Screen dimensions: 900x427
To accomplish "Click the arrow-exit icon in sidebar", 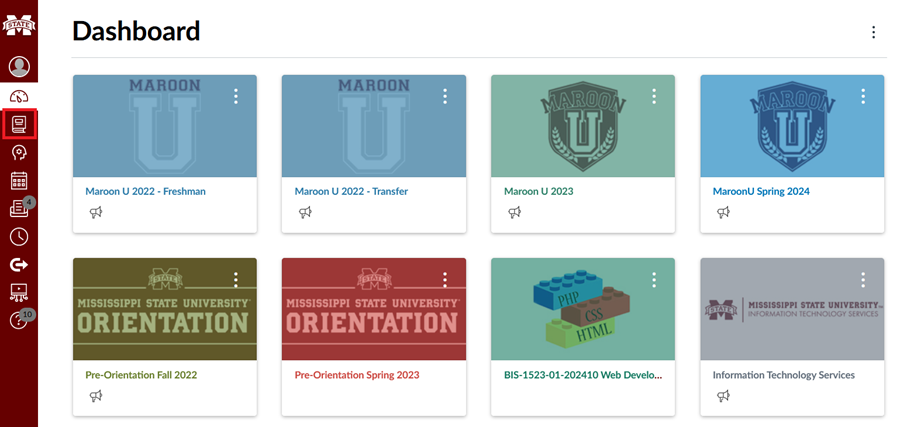I will pyautogui.click(x=19, y=265).
